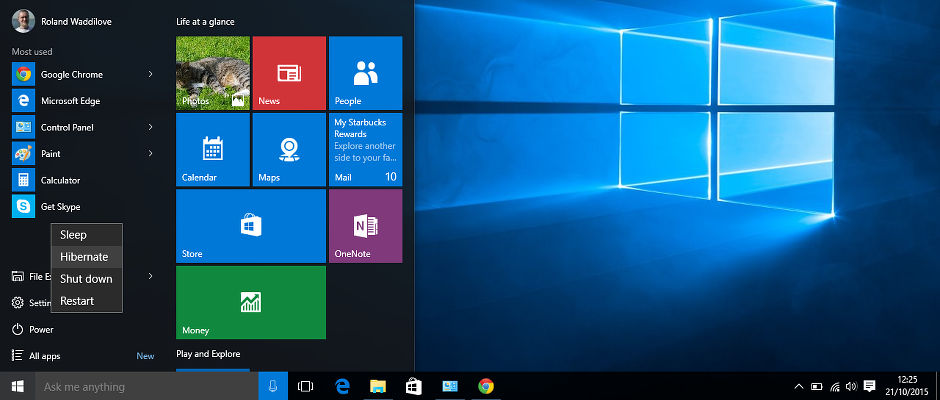Click the Power button in Start menu
Screen dimensions: 940x400
pos(40,329)
